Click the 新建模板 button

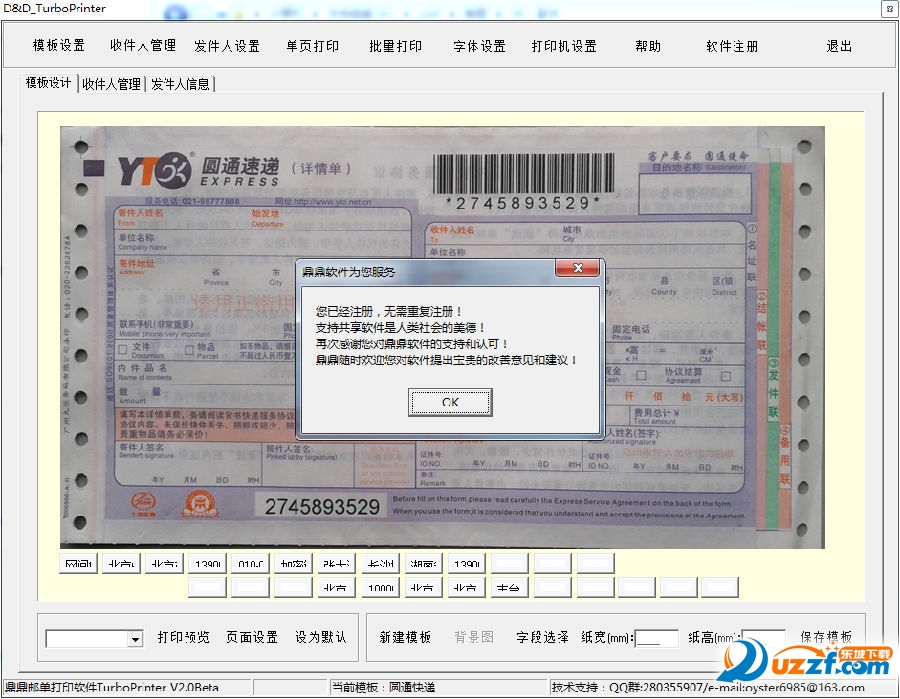point(405,637)
